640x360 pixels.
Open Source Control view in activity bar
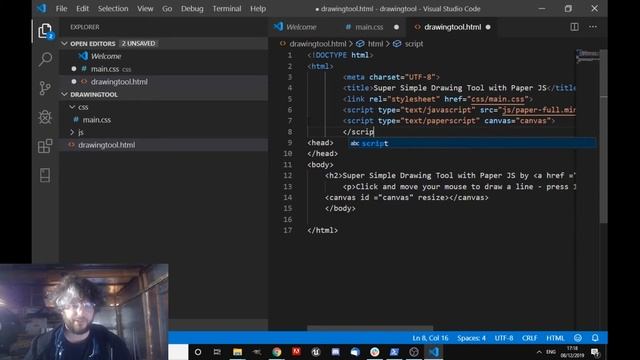pos(45,88)
